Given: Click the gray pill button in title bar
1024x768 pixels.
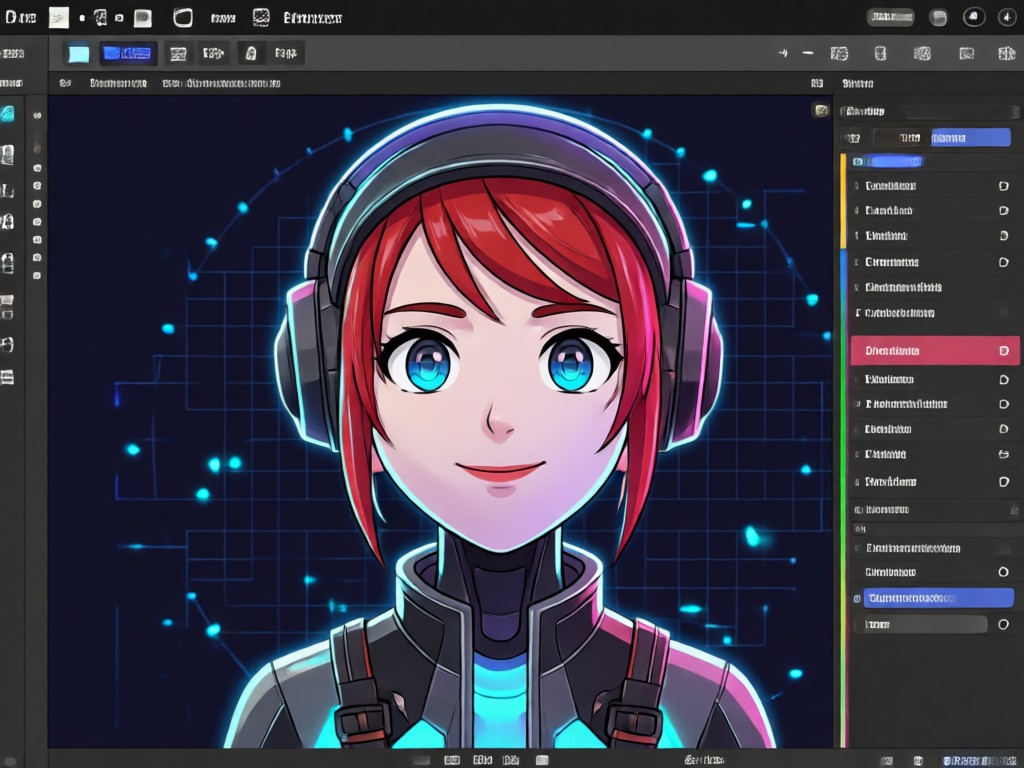Looking at the screenshot, I should (x=890, y=17).
